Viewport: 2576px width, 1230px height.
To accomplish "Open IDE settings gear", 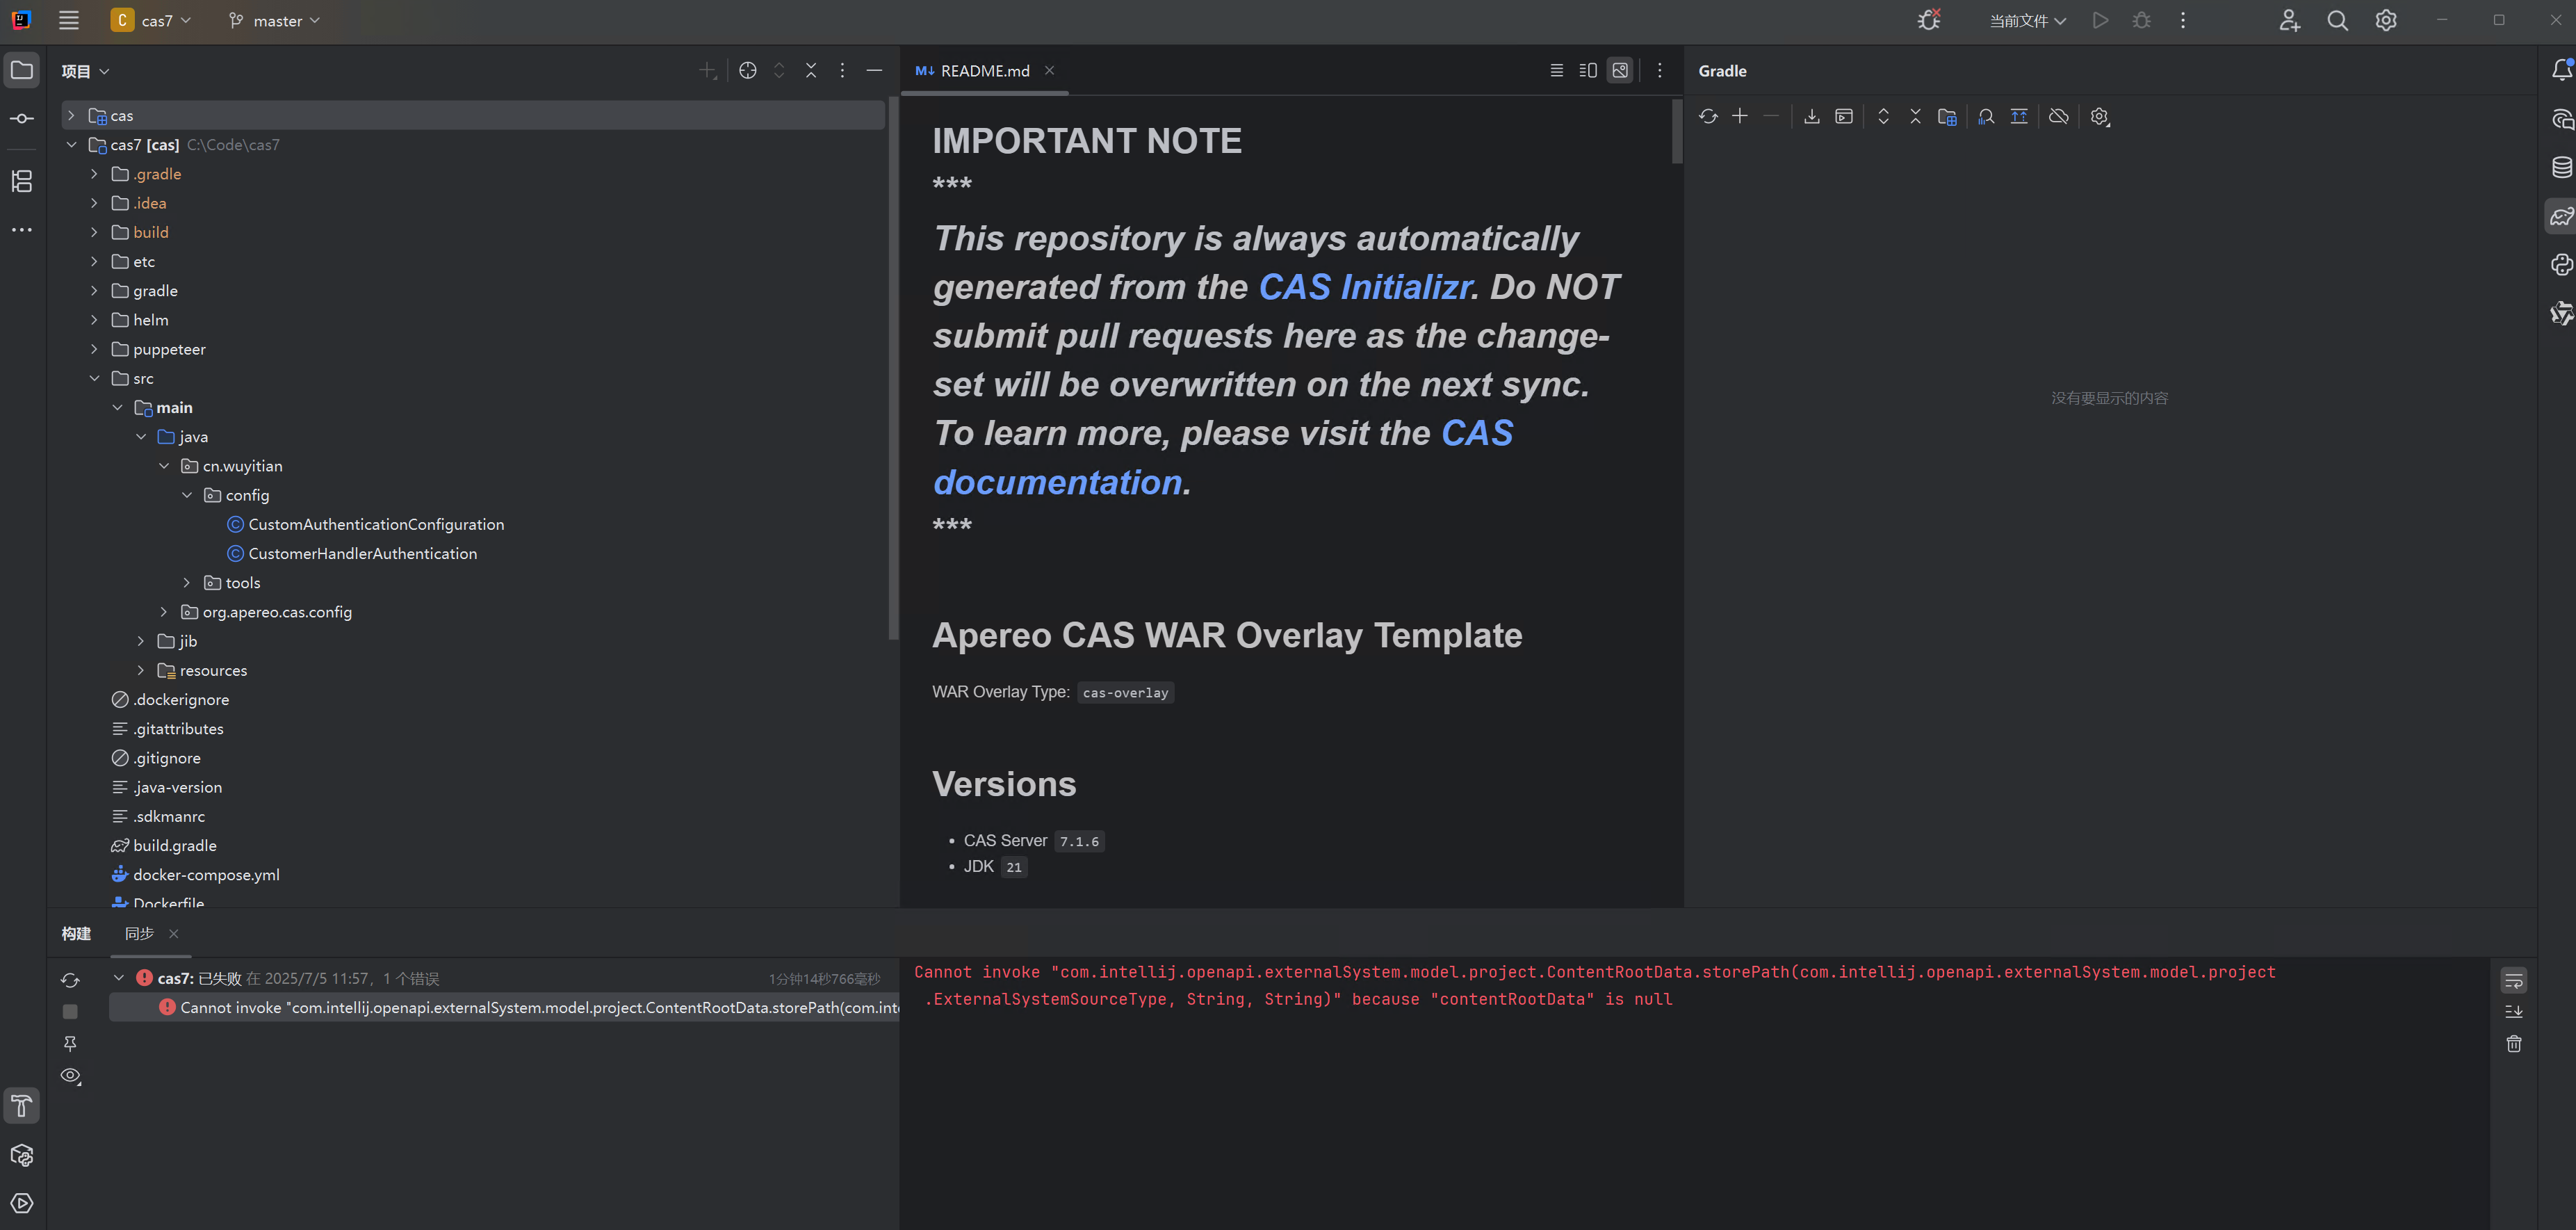I will click(x=2386, y=20).
